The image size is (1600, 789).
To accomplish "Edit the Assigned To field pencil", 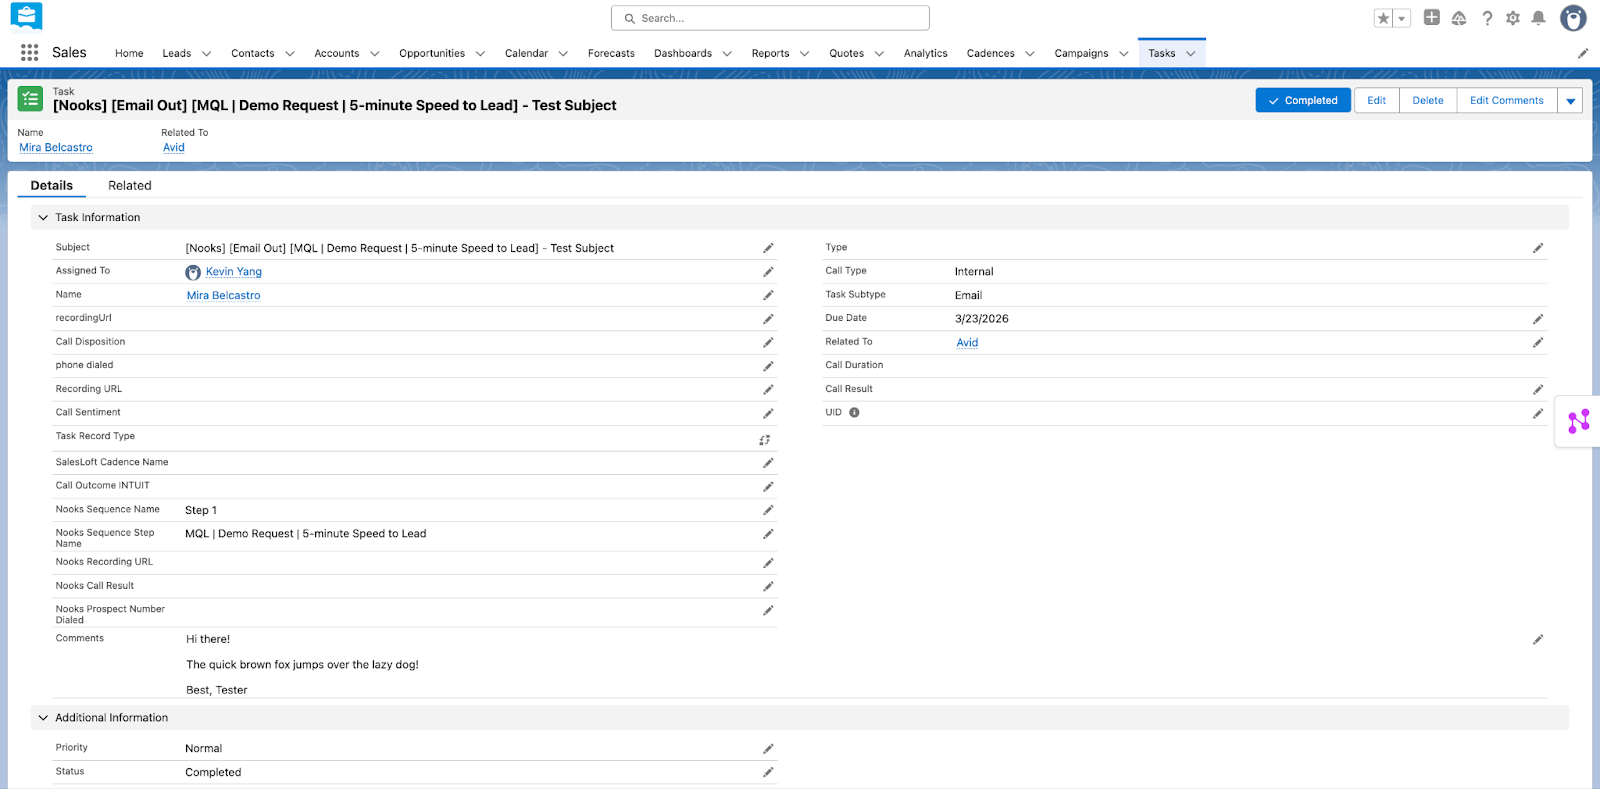I will point(768,272).
